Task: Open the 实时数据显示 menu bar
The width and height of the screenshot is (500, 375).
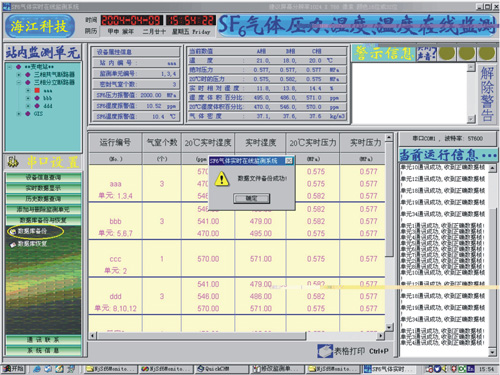Action: tap(43, 188)
